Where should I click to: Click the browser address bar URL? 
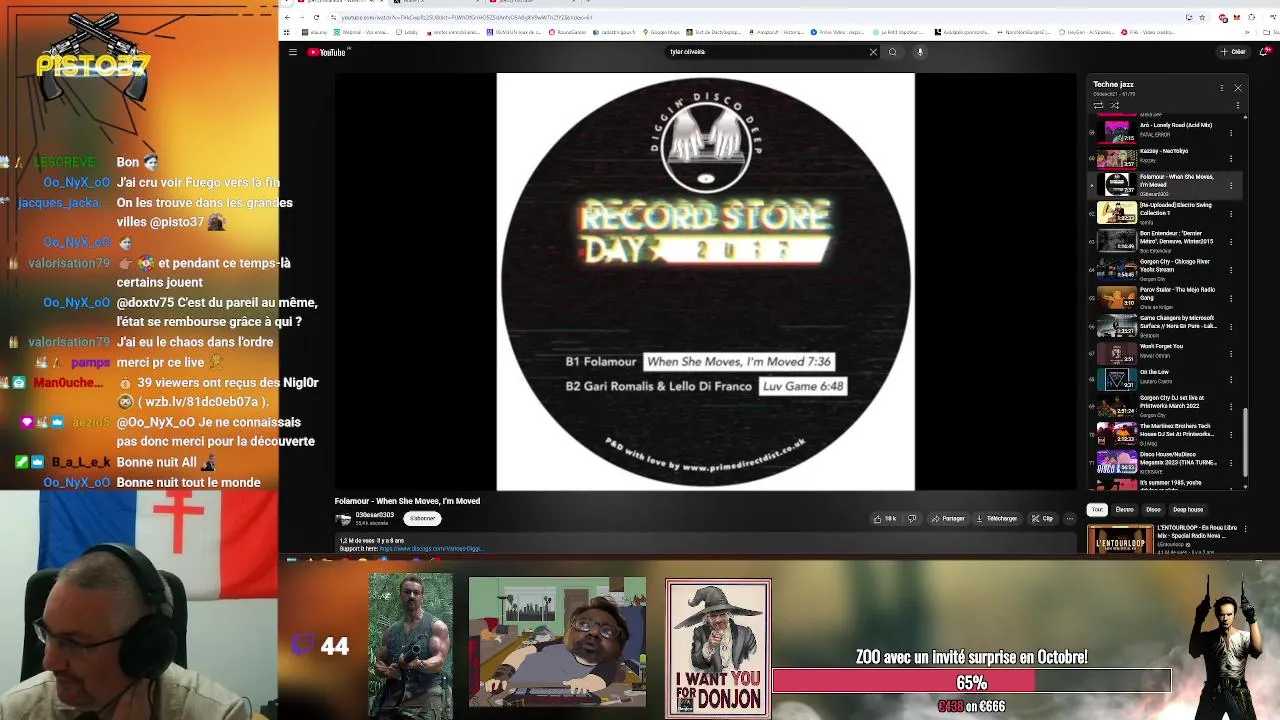(467, 17)
